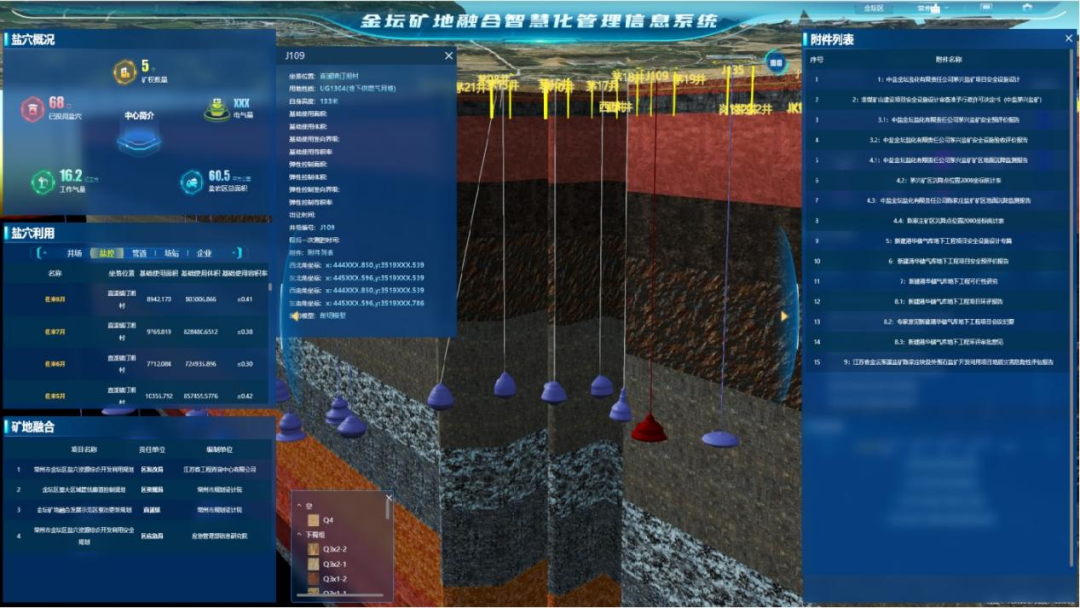
Task: Click the yellow arrow to expand right panel
Action: pos(784,316)
